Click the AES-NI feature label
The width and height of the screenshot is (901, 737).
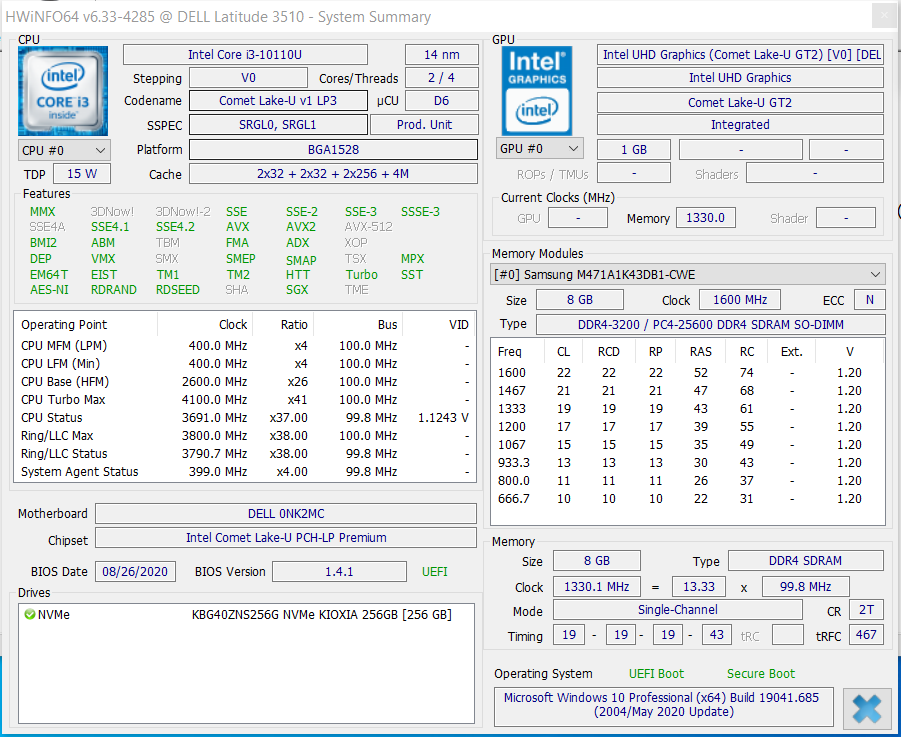tap(49, 290)
